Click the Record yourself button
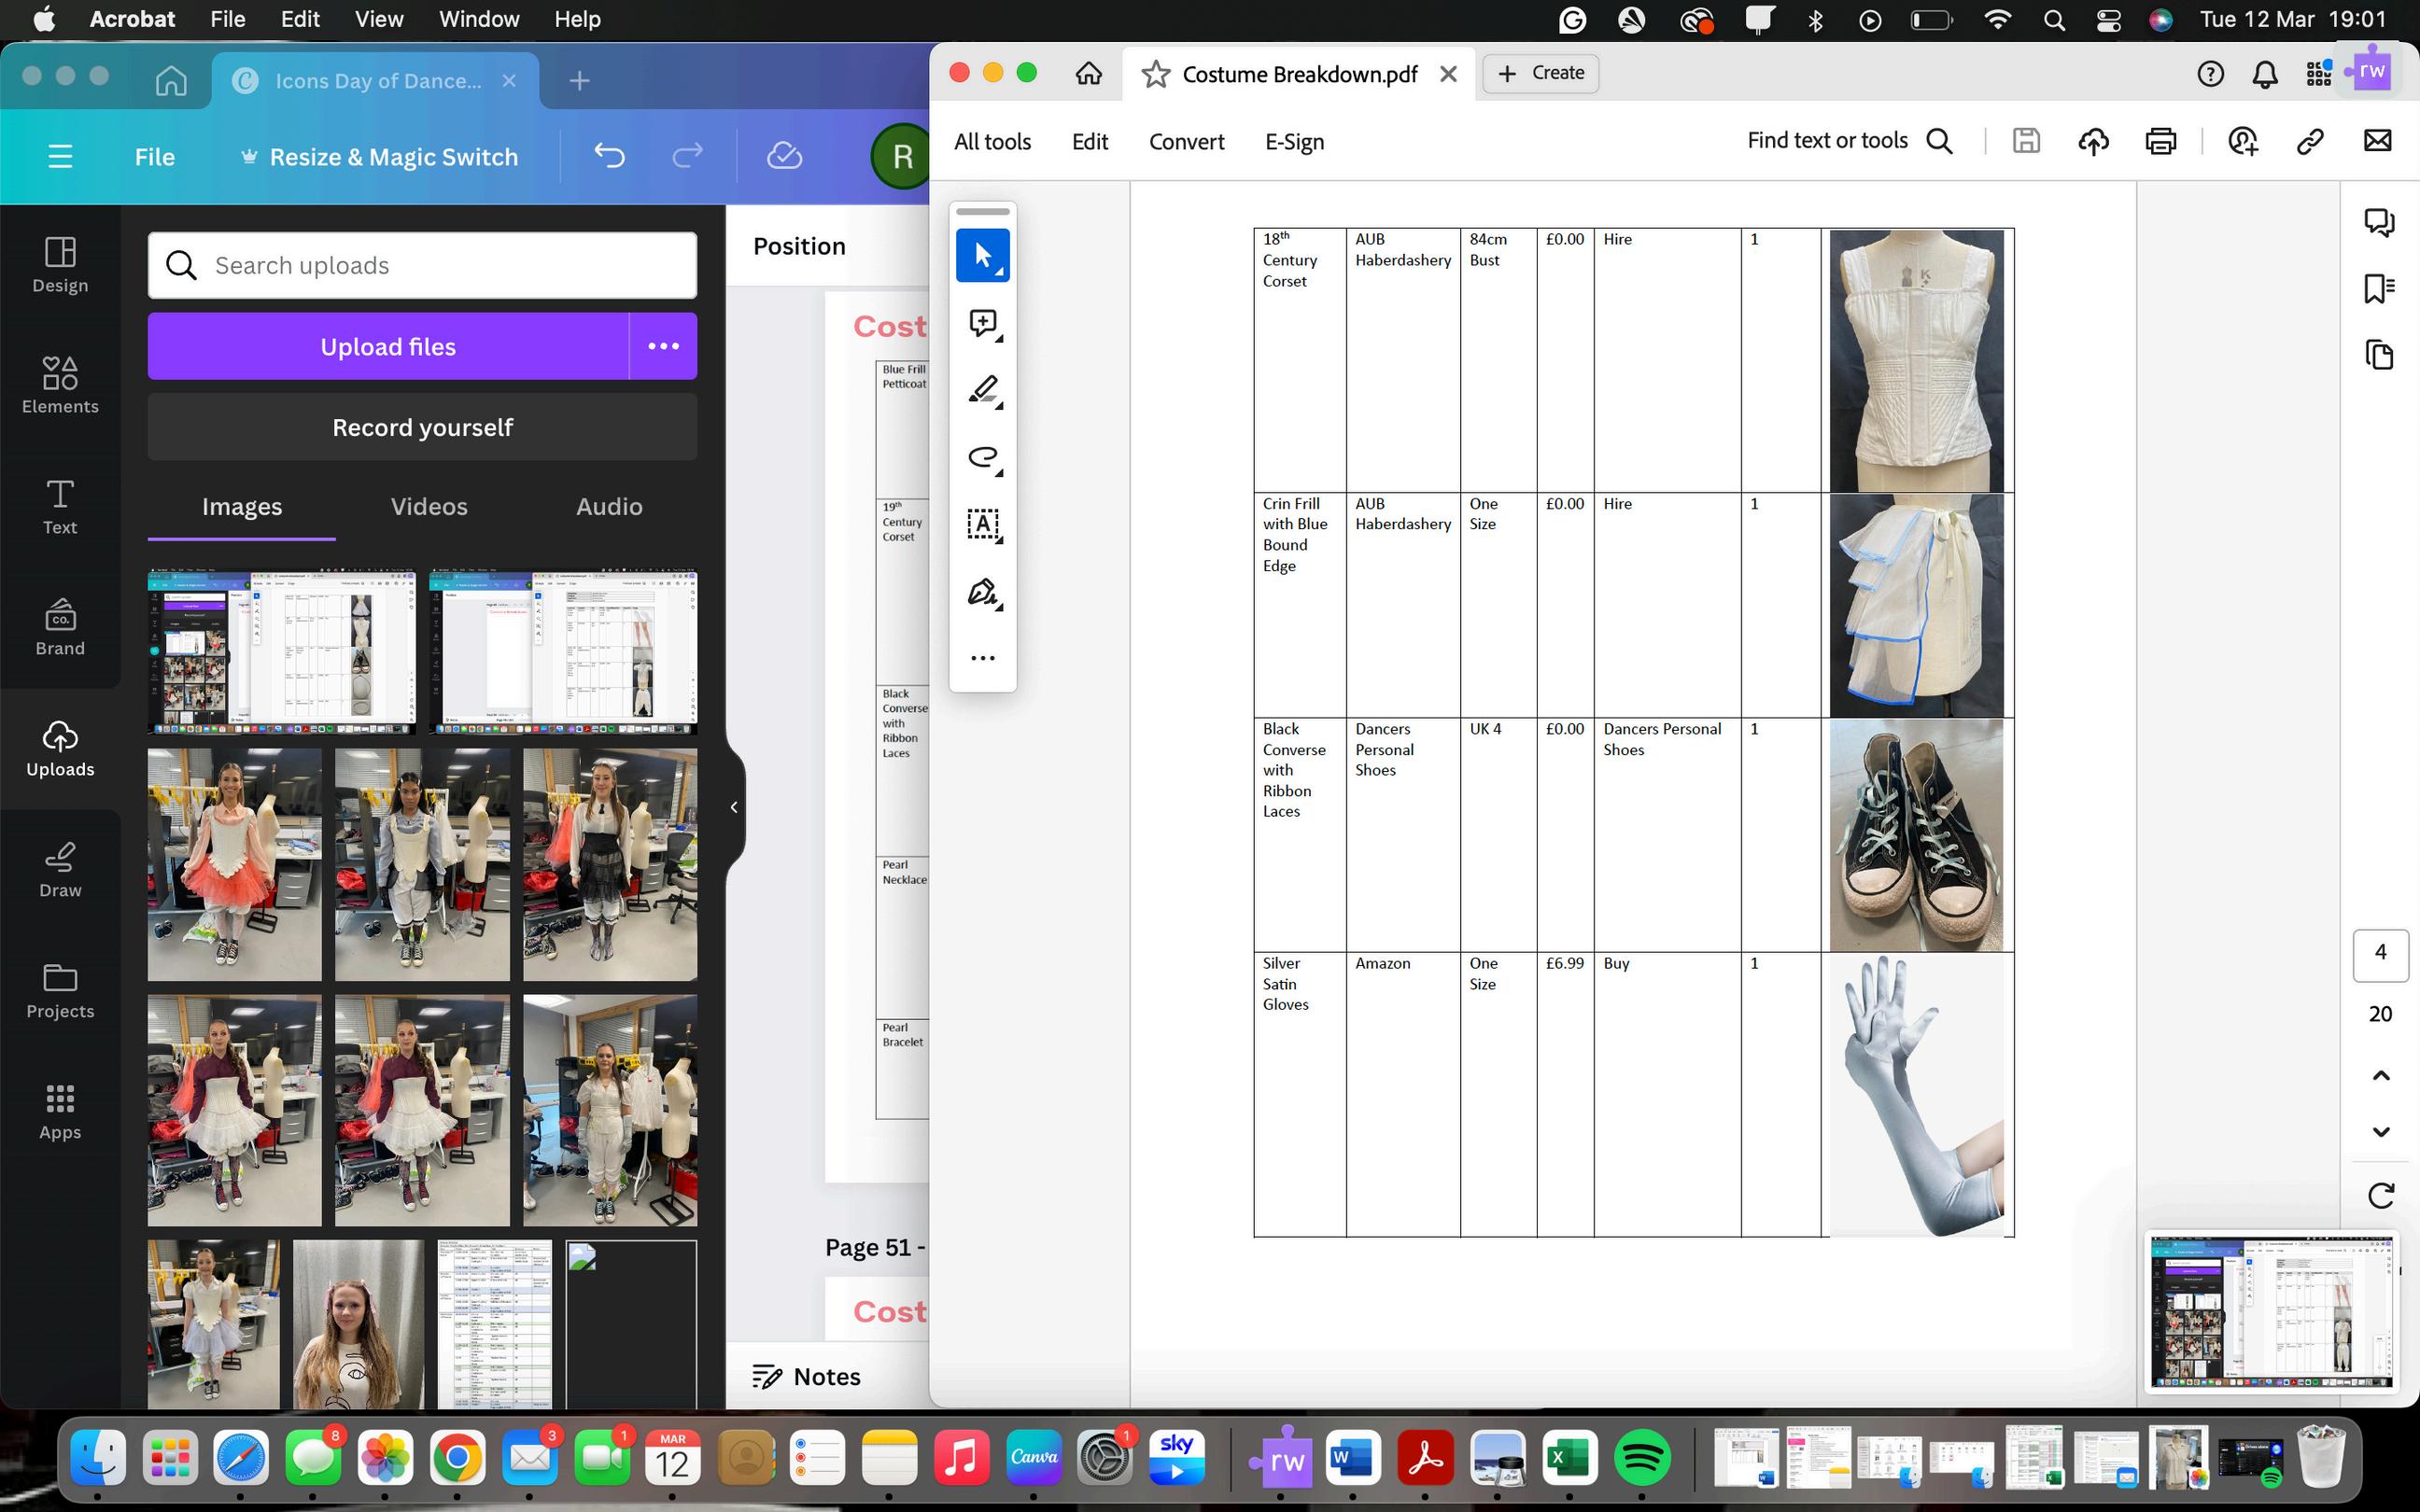This screenshot has height=1512, width=2420. click(x=422, y=427)
